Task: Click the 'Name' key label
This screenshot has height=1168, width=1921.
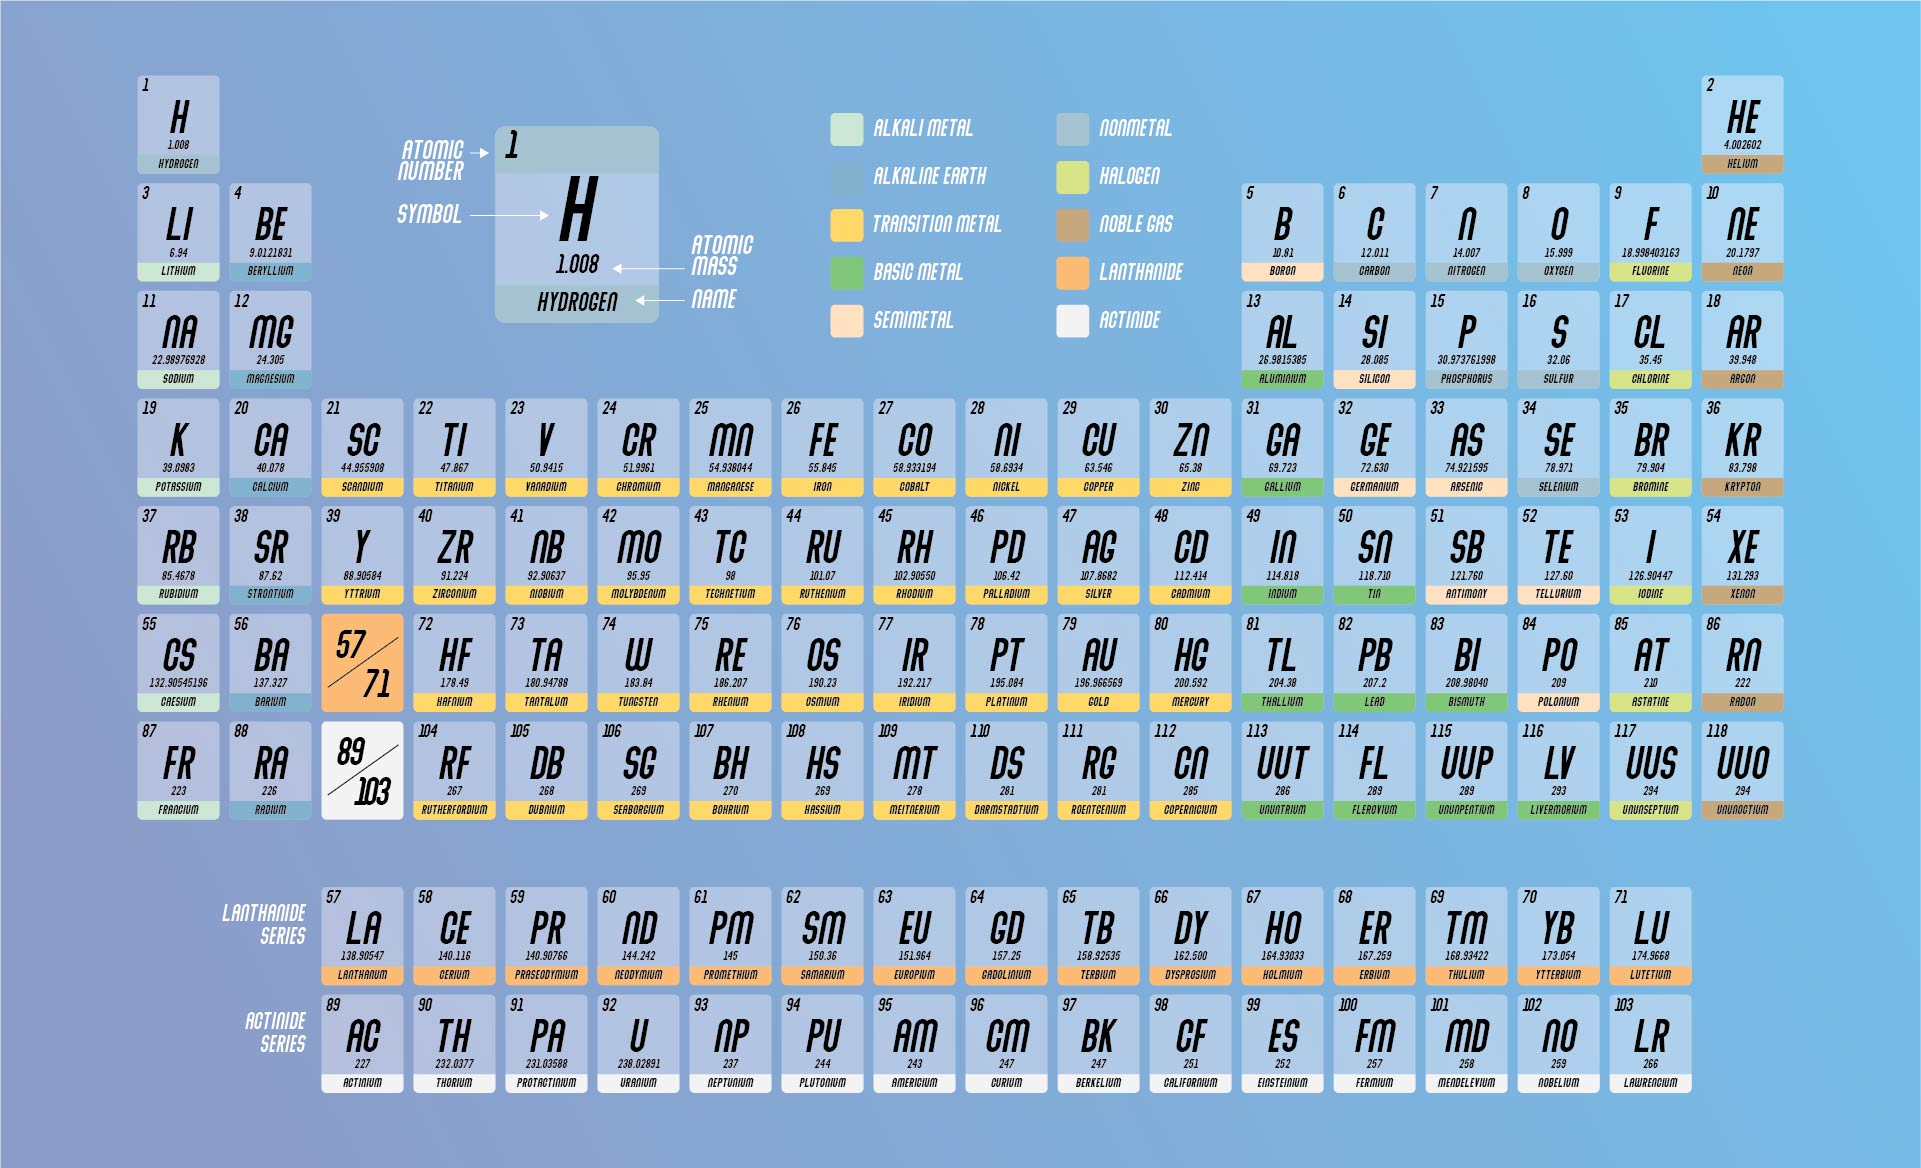Action: coord(714,299)
